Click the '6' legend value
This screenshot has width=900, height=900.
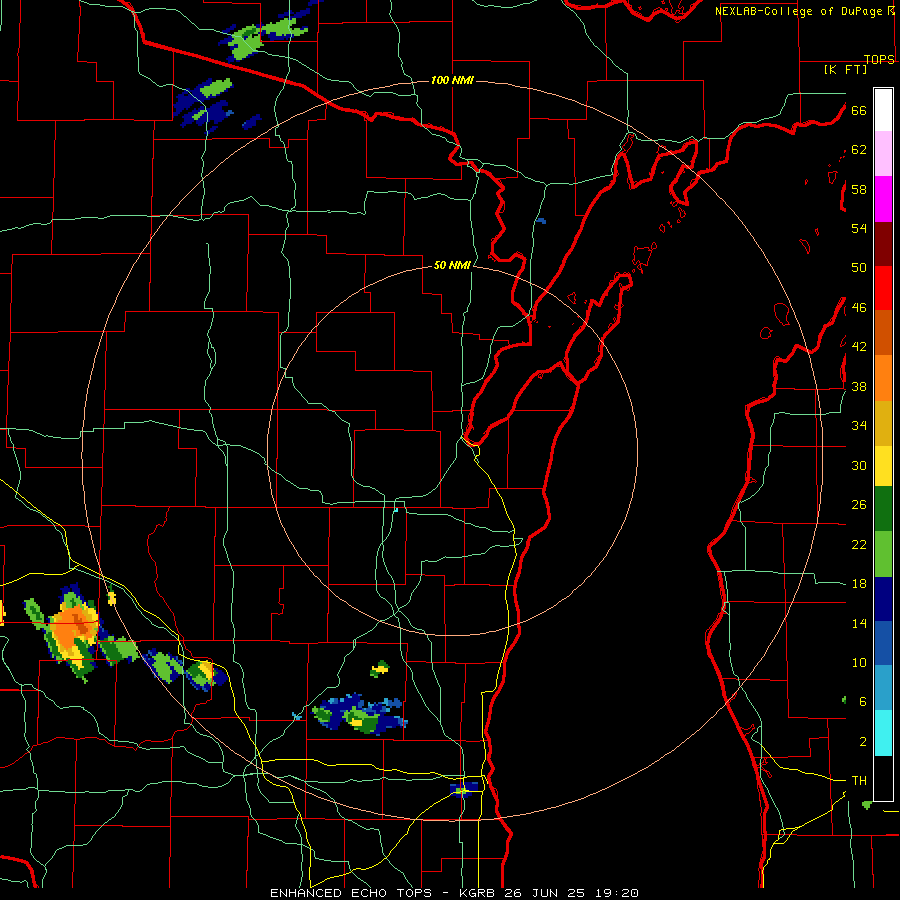coord(863,702)
